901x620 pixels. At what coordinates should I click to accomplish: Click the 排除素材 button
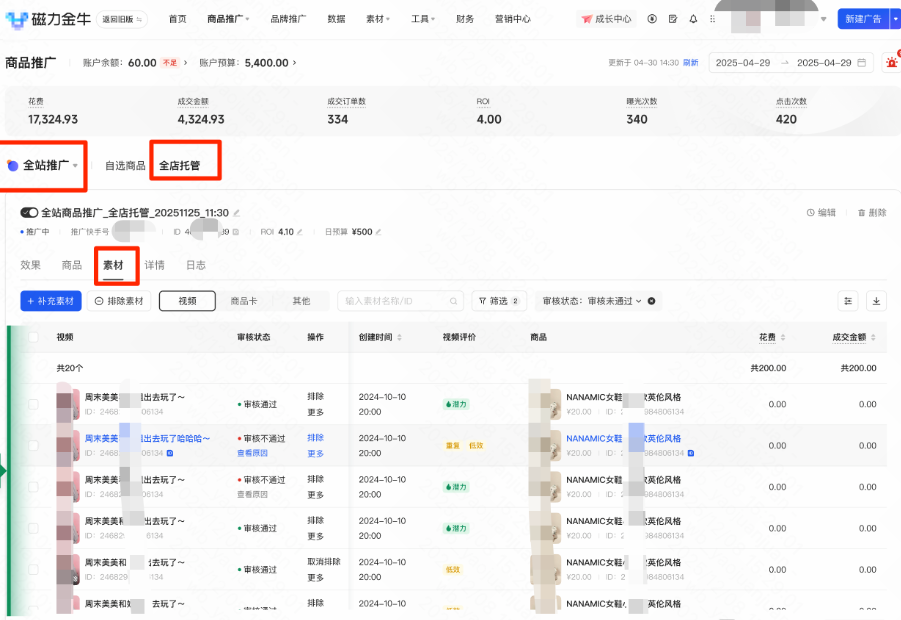[119, 301]
